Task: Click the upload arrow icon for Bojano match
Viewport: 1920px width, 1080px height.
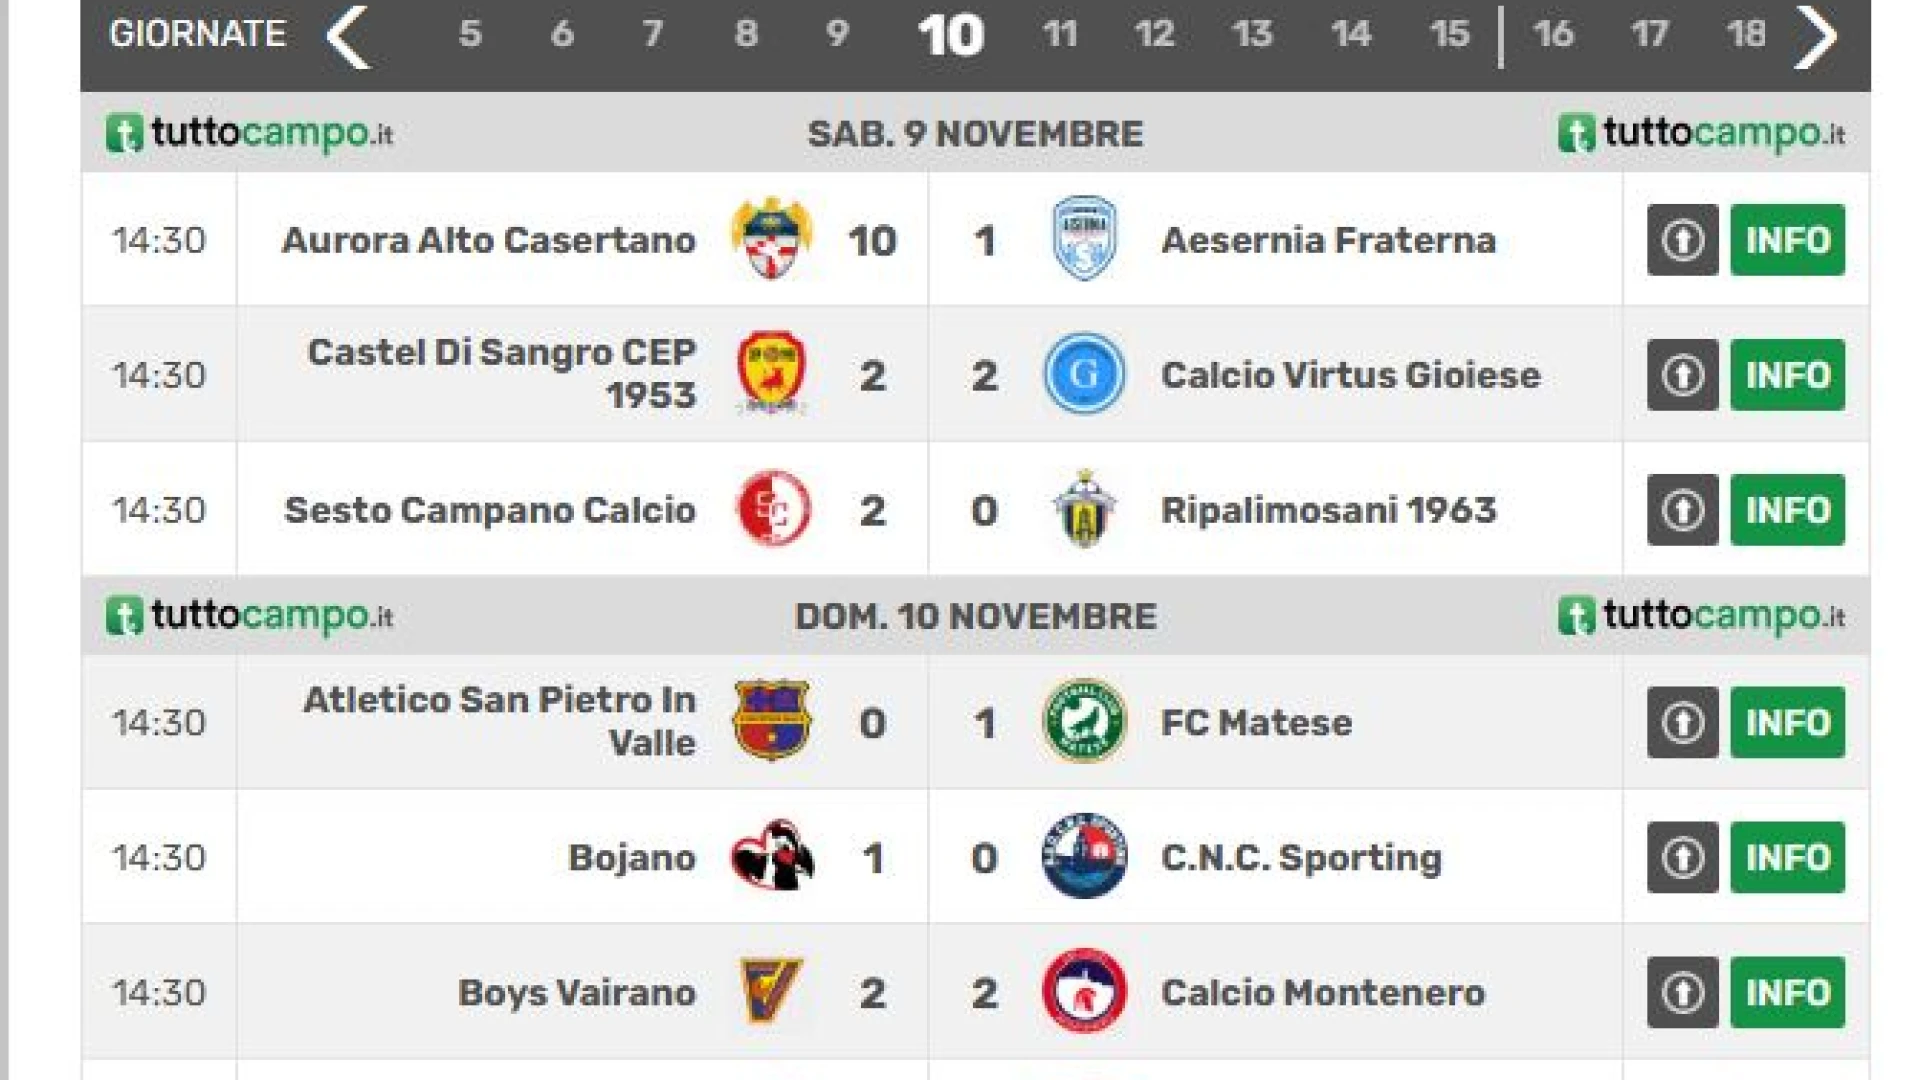Action: 1683,857
